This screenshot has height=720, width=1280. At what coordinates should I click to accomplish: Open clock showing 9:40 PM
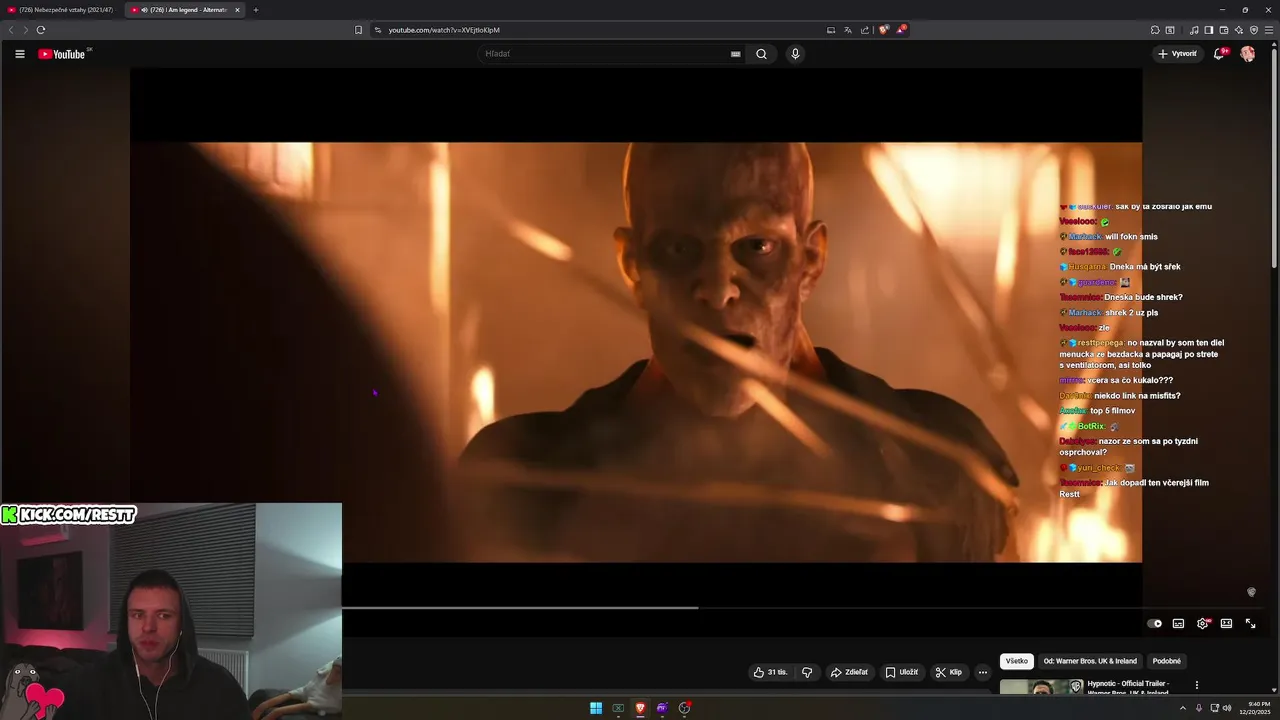pos(1256,708)
